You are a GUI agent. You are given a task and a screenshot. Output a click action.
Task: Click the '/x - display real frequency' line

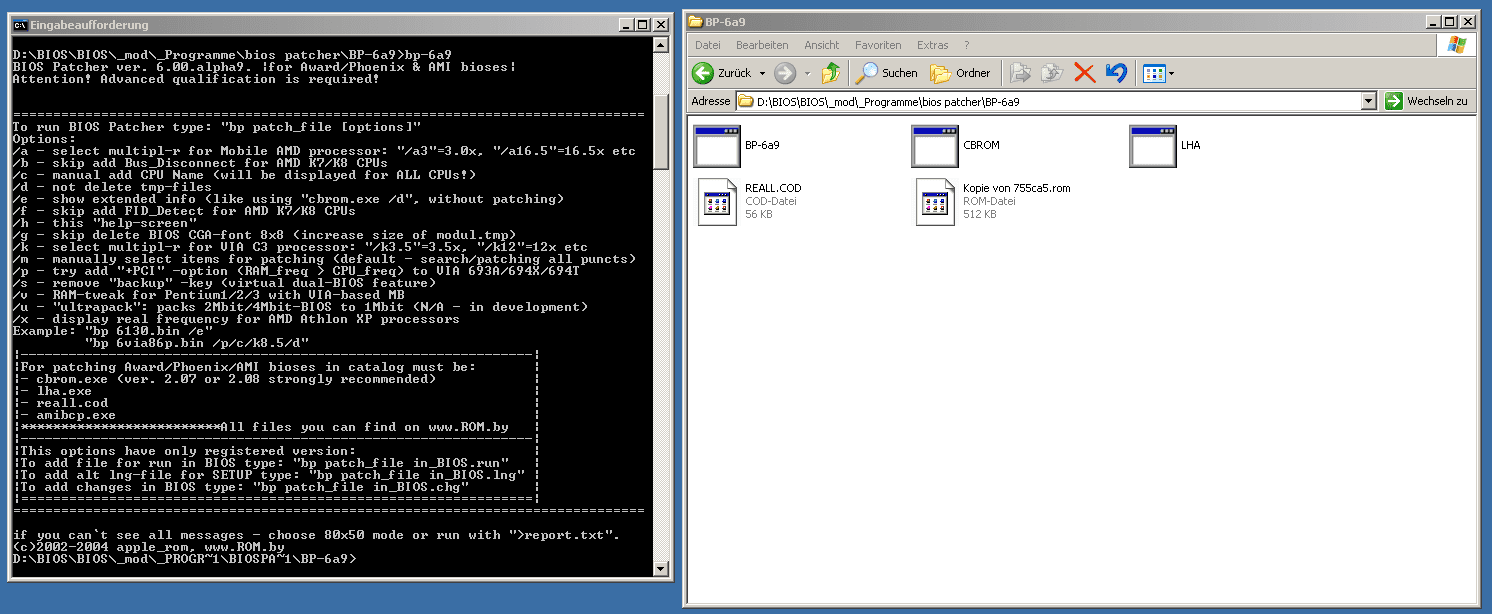(x=236, y=319)
